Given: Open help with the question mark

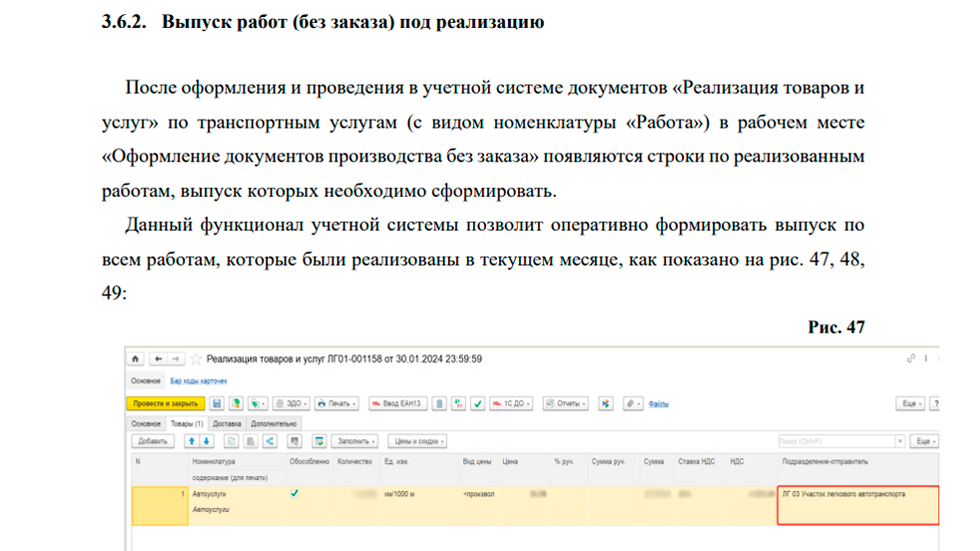Looking at the screenshot, I should (935, 404).
